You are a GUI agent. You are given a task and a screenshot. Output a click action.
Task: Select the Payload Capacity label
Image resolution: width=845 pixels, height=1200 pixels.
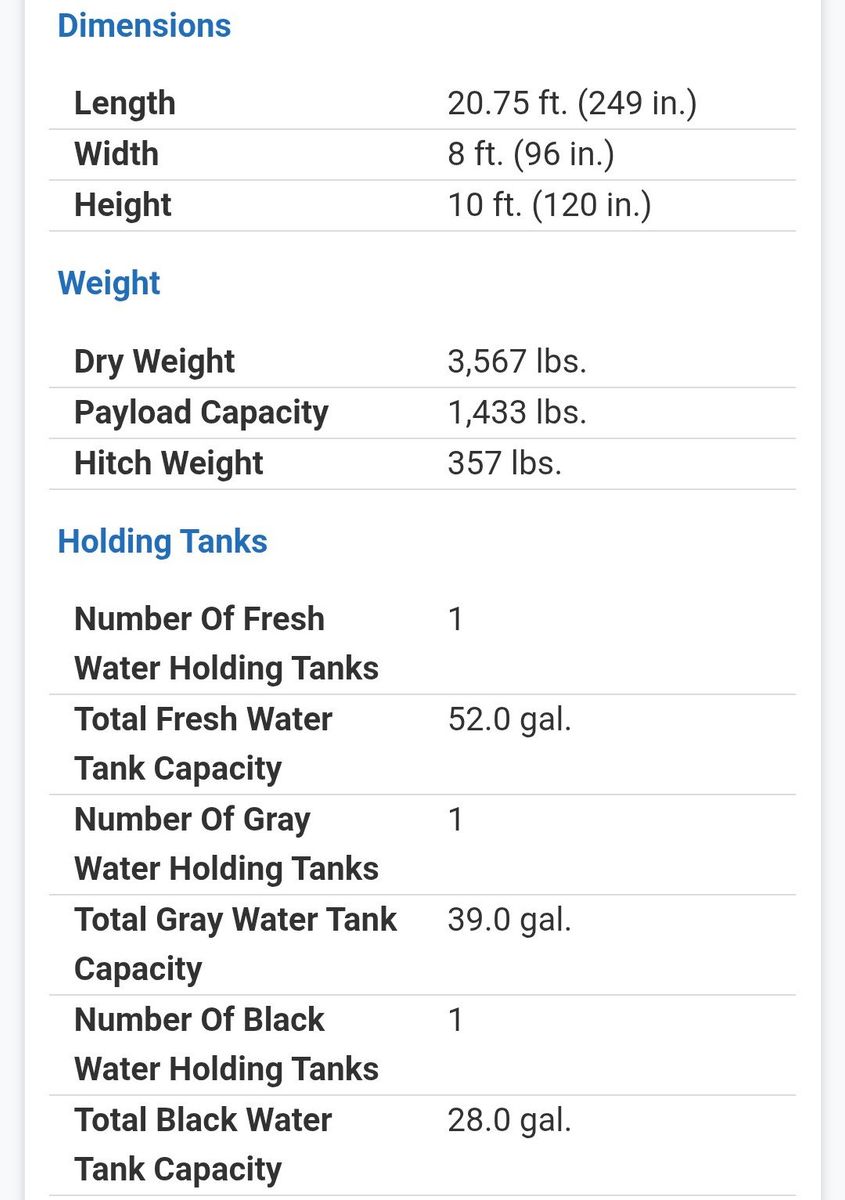pyautogui.click(x=201, y=412)
